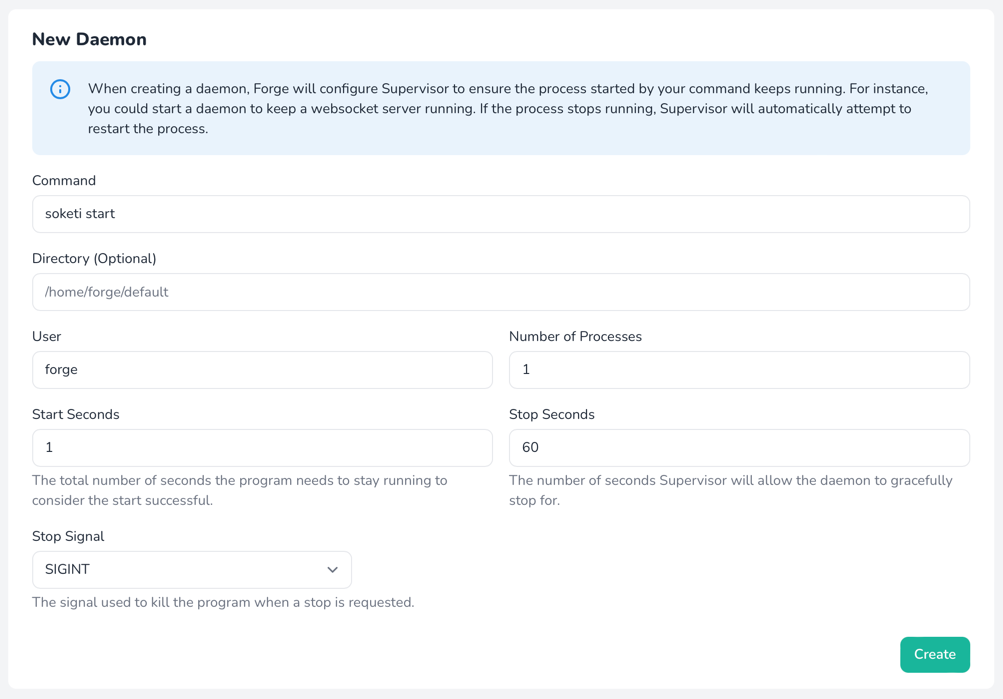Click the Start Seconds label
Viewport: 1003px width, 699px height.
click(76, 415)
